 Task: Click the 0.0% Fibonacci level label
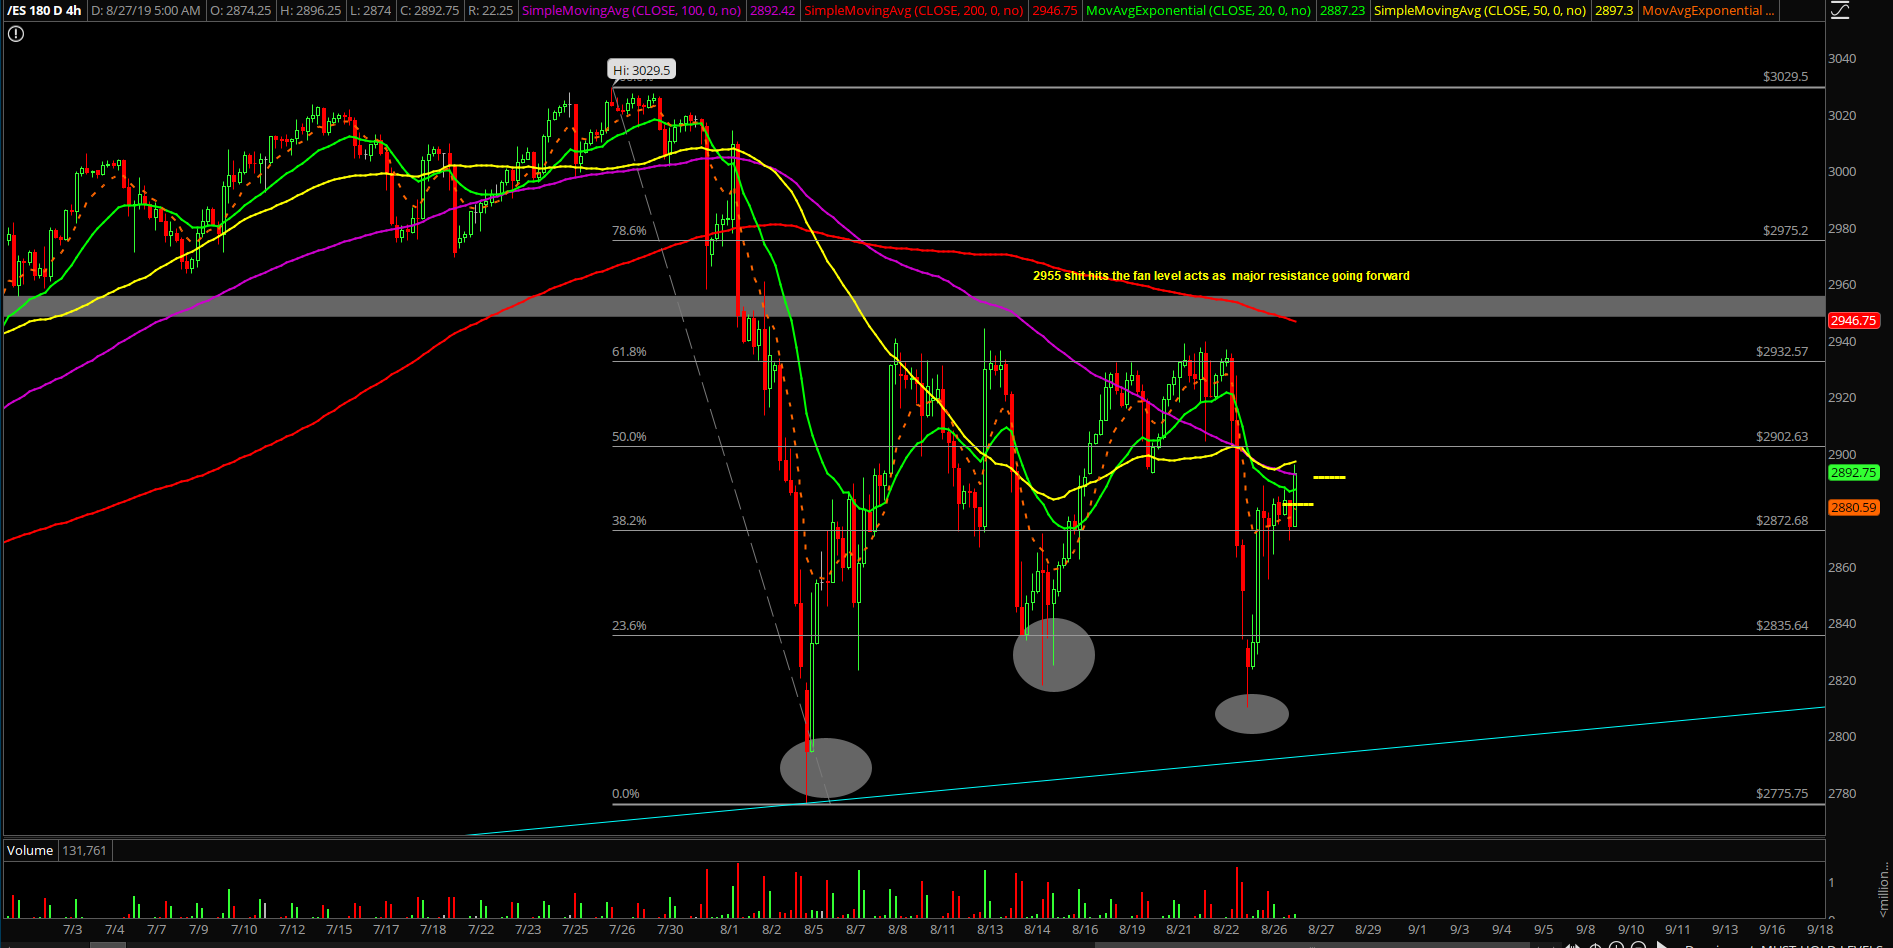(x=626, y=794)
